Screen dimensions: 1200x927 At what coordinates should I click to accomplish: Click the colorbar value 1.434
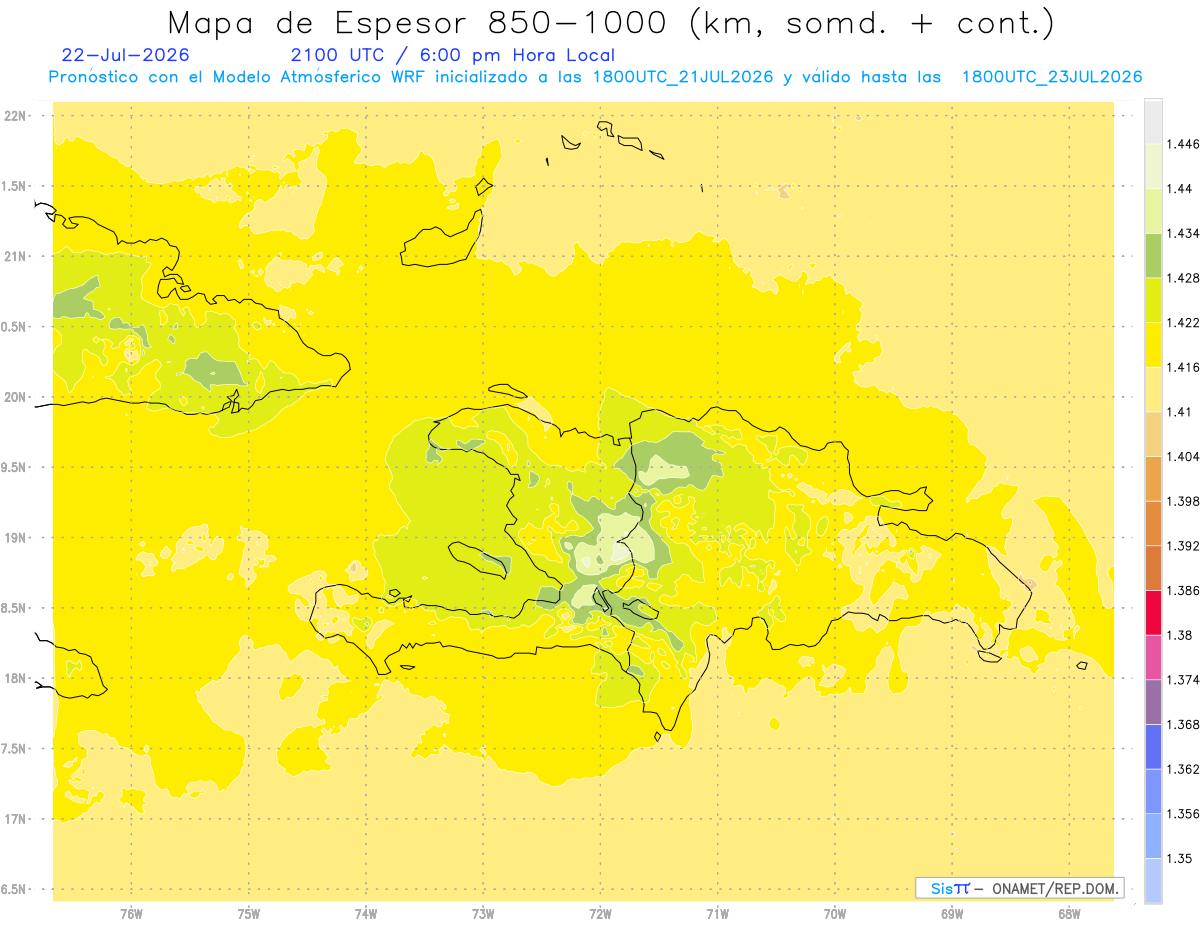1184,233
